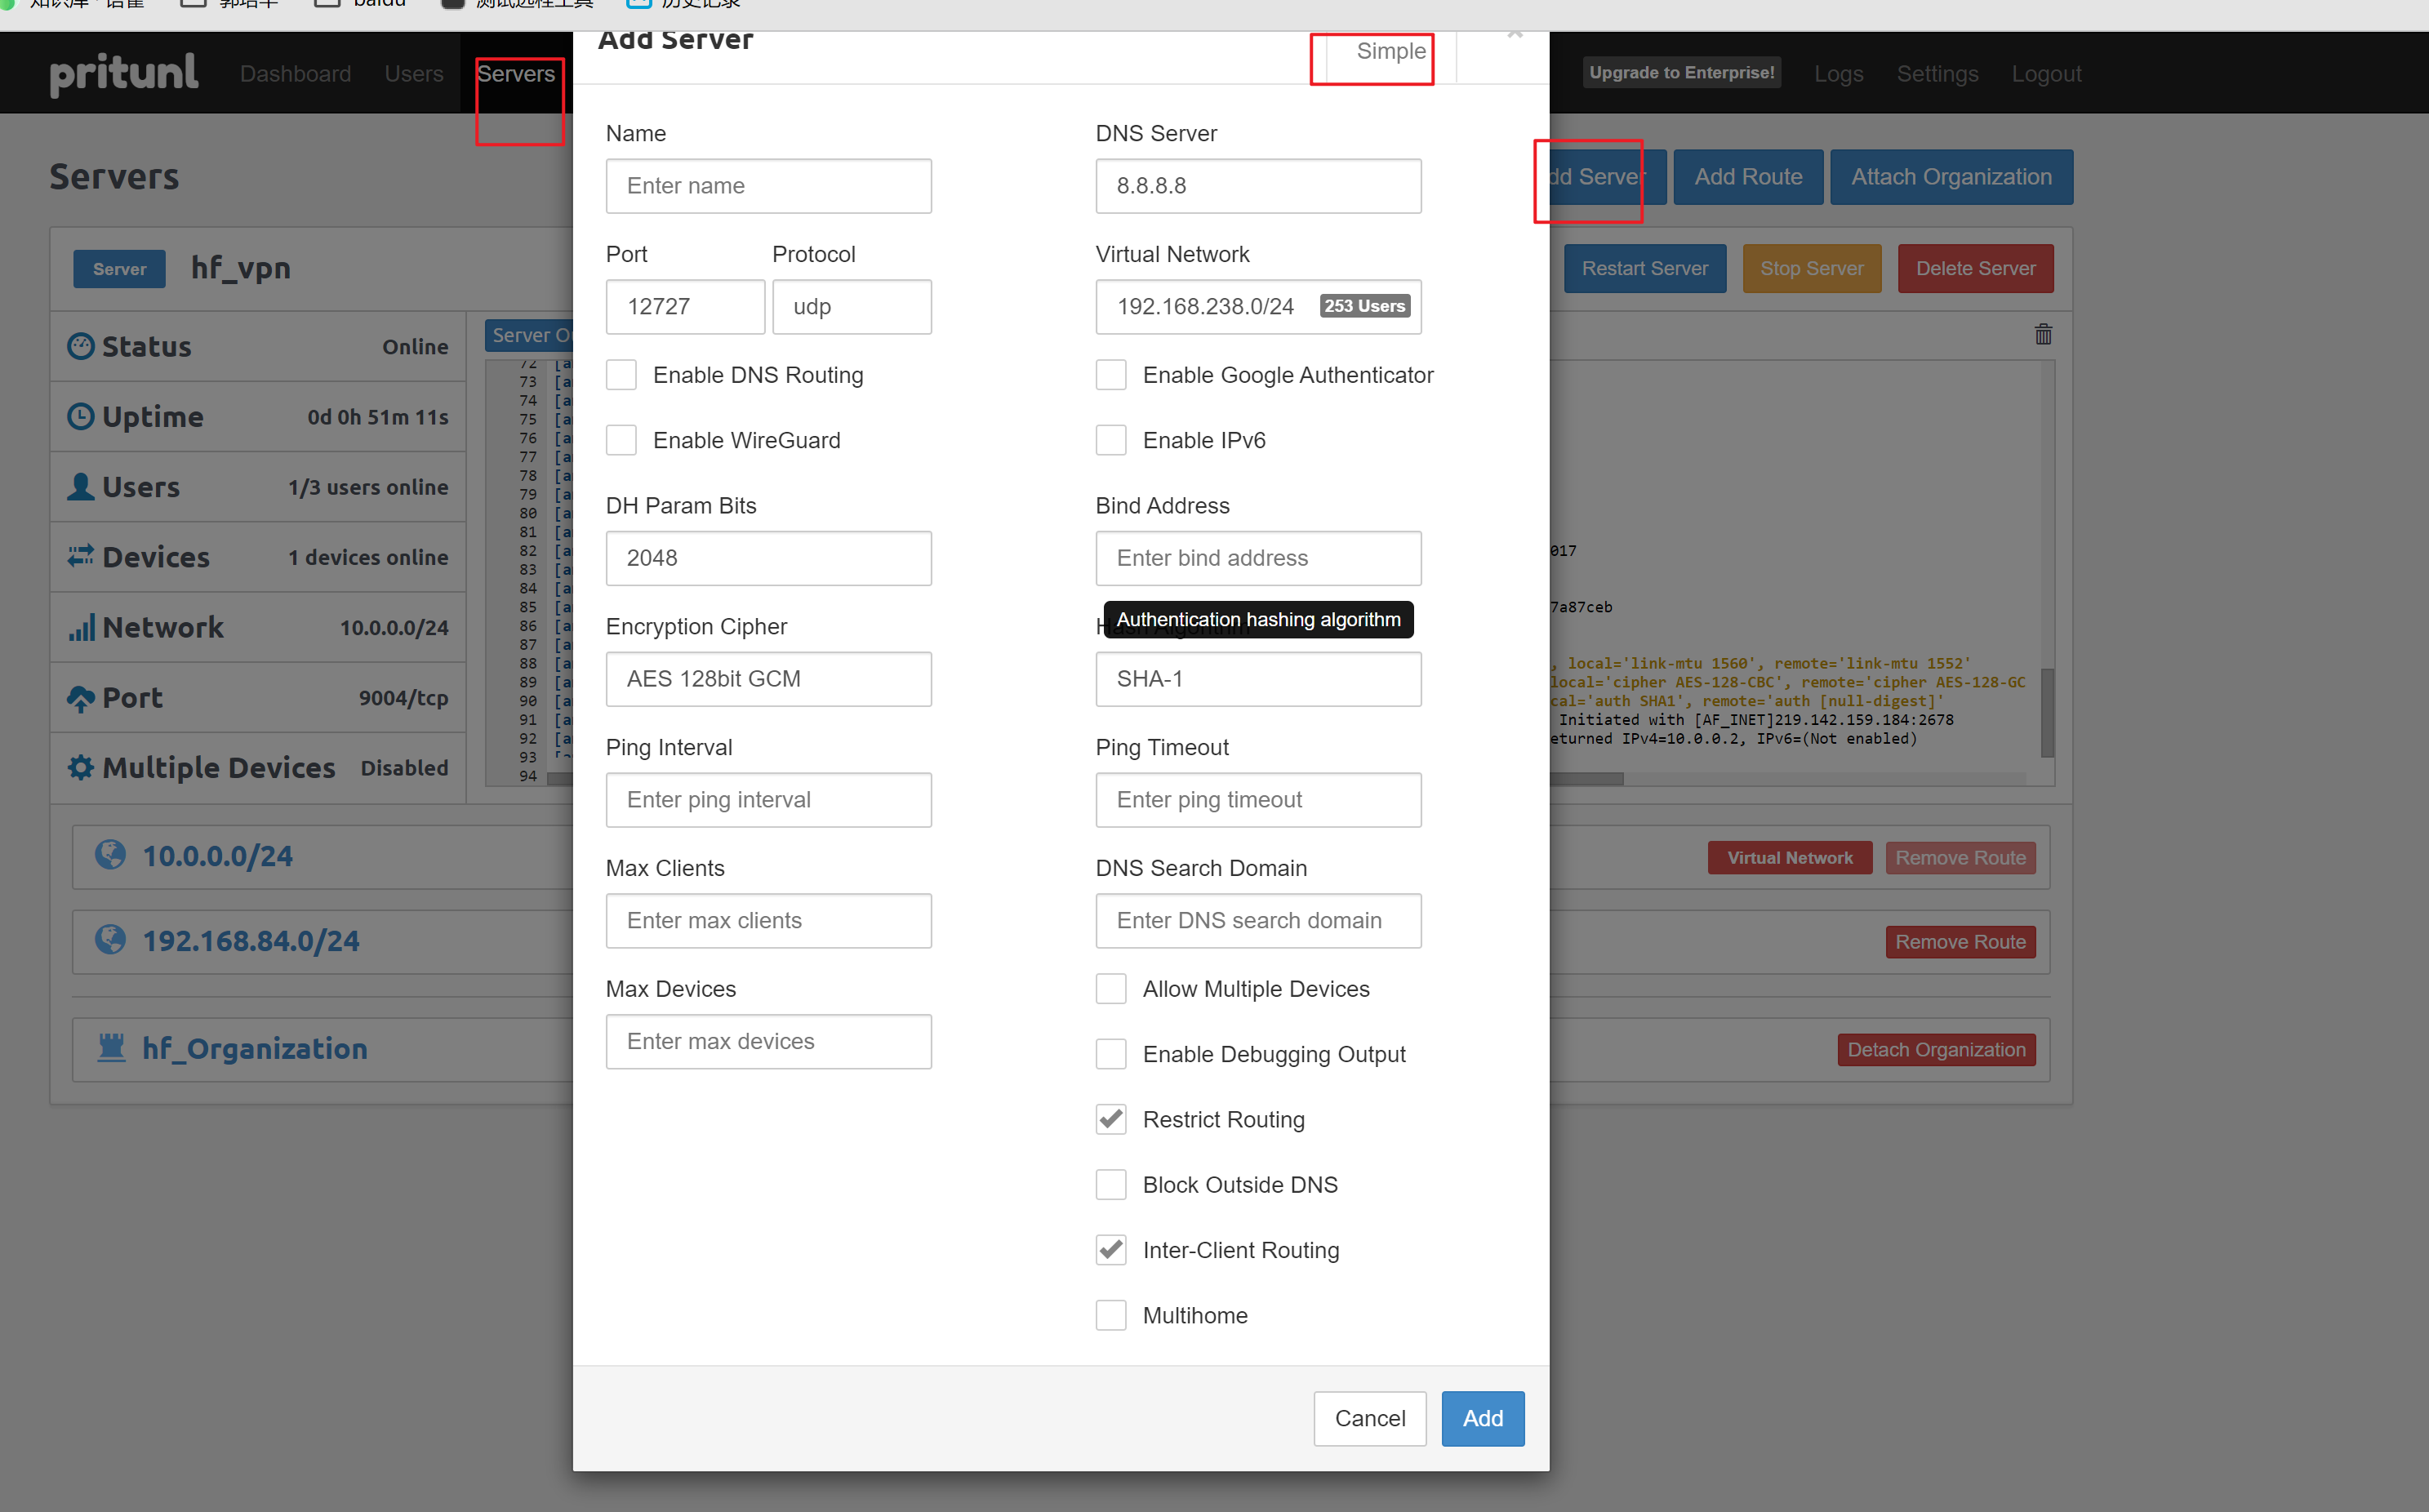Click the pritunl logo
The width and height of the screenshot is (2429, 1512).
[x=124, y=73]
